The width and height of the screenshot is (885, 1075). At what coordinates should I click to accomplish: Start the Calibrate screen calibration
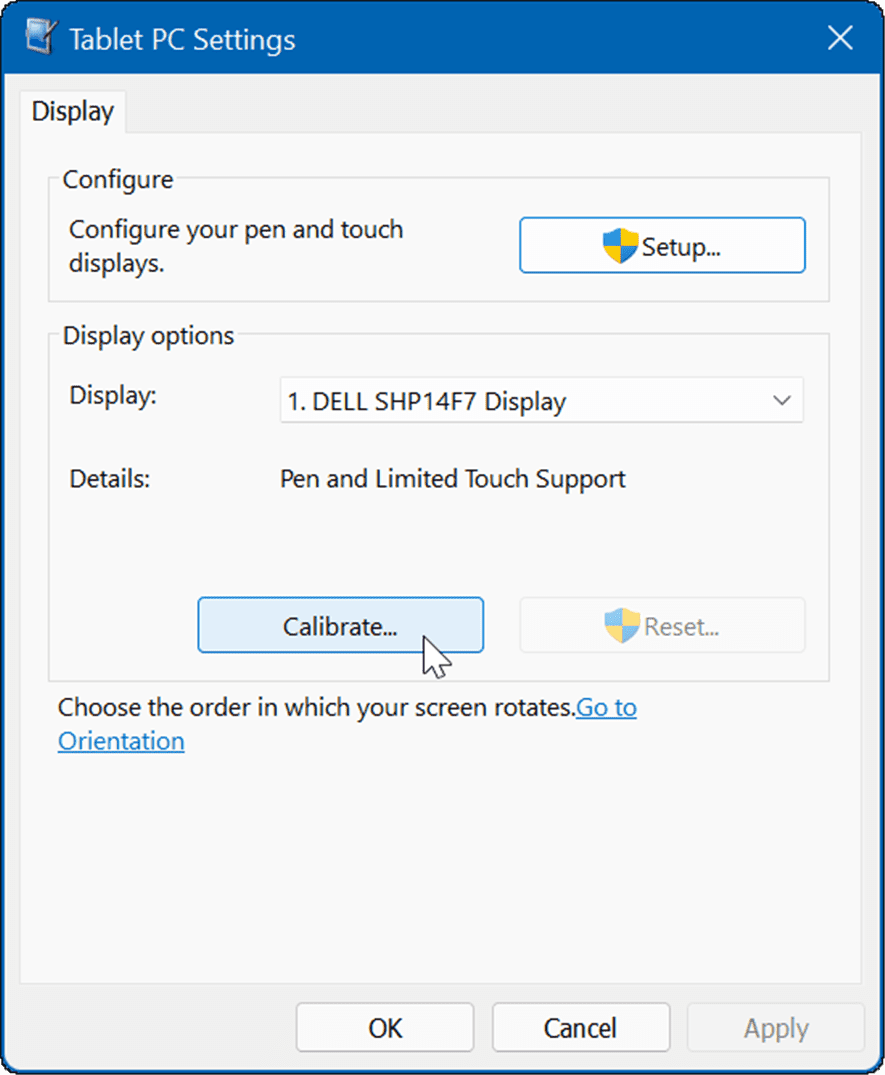[x=340, y=624]
